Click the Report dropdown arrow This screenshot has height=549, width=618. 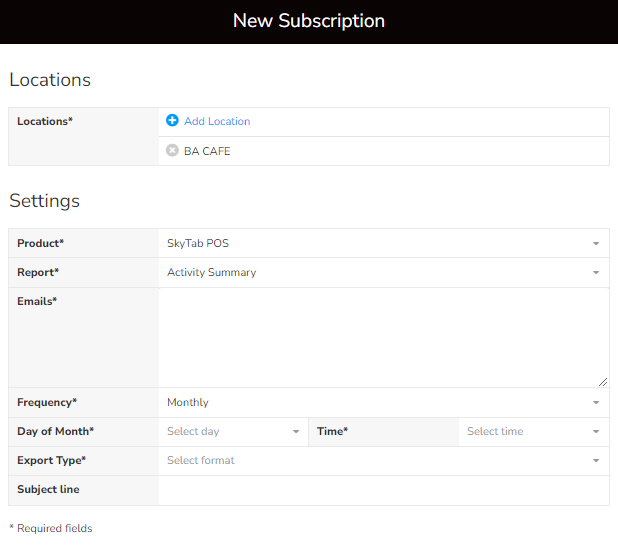596,273
